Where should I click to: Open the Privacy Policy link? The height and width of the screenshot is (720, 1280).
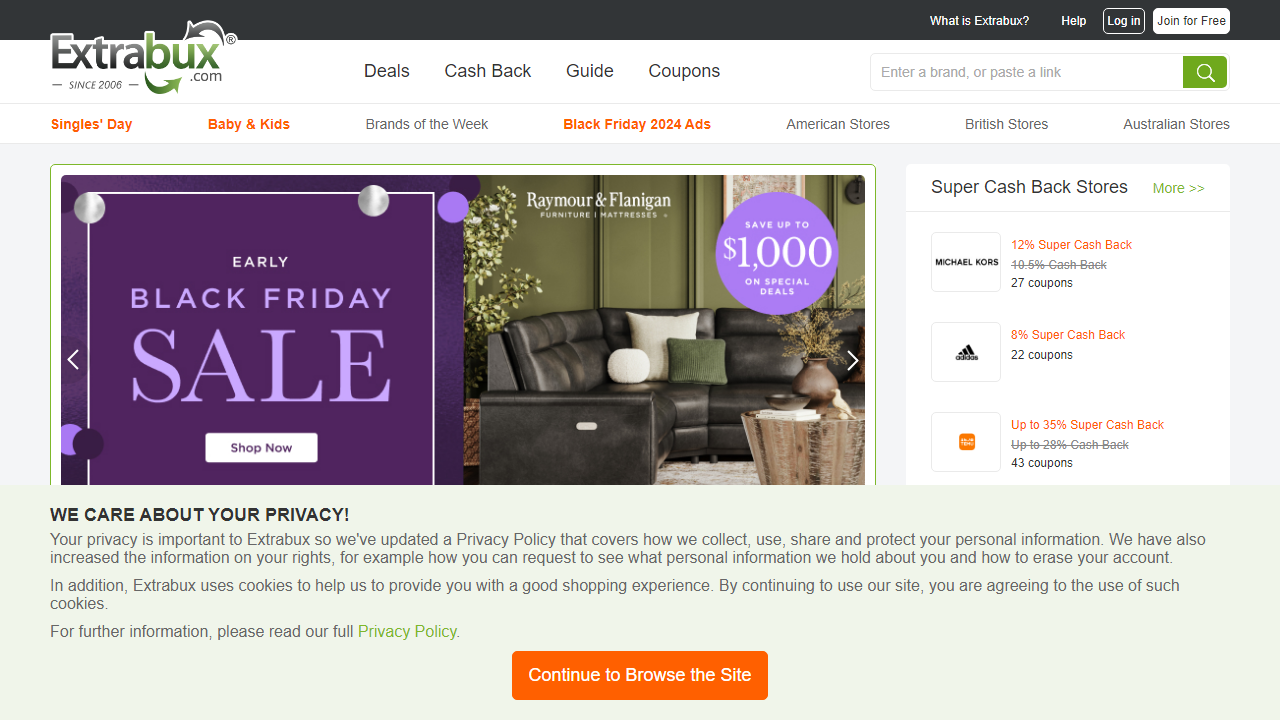(407, 631)
